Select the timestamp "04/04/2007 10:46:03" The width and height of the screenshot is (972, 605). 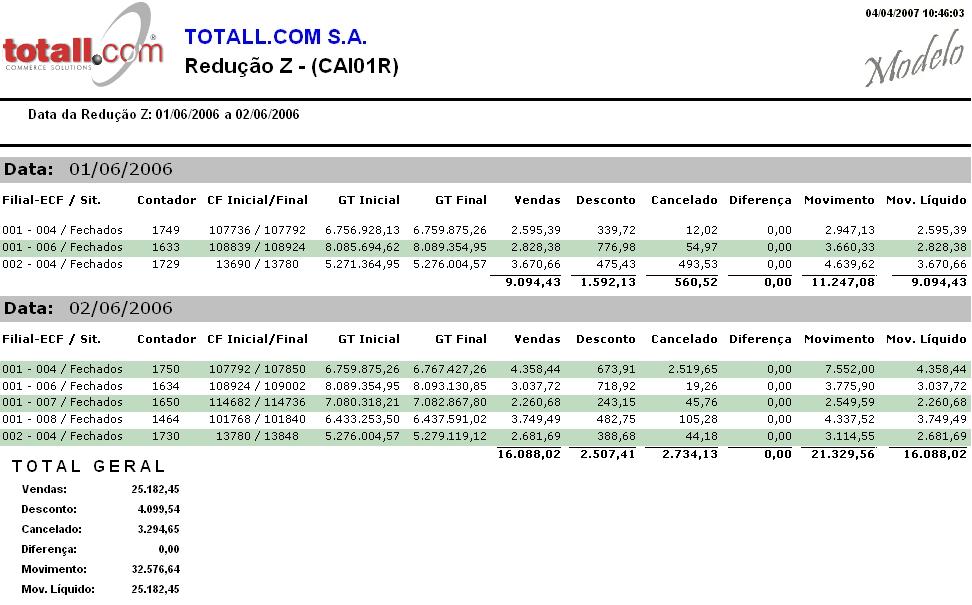pyautogui.click(x=915, y=13)
